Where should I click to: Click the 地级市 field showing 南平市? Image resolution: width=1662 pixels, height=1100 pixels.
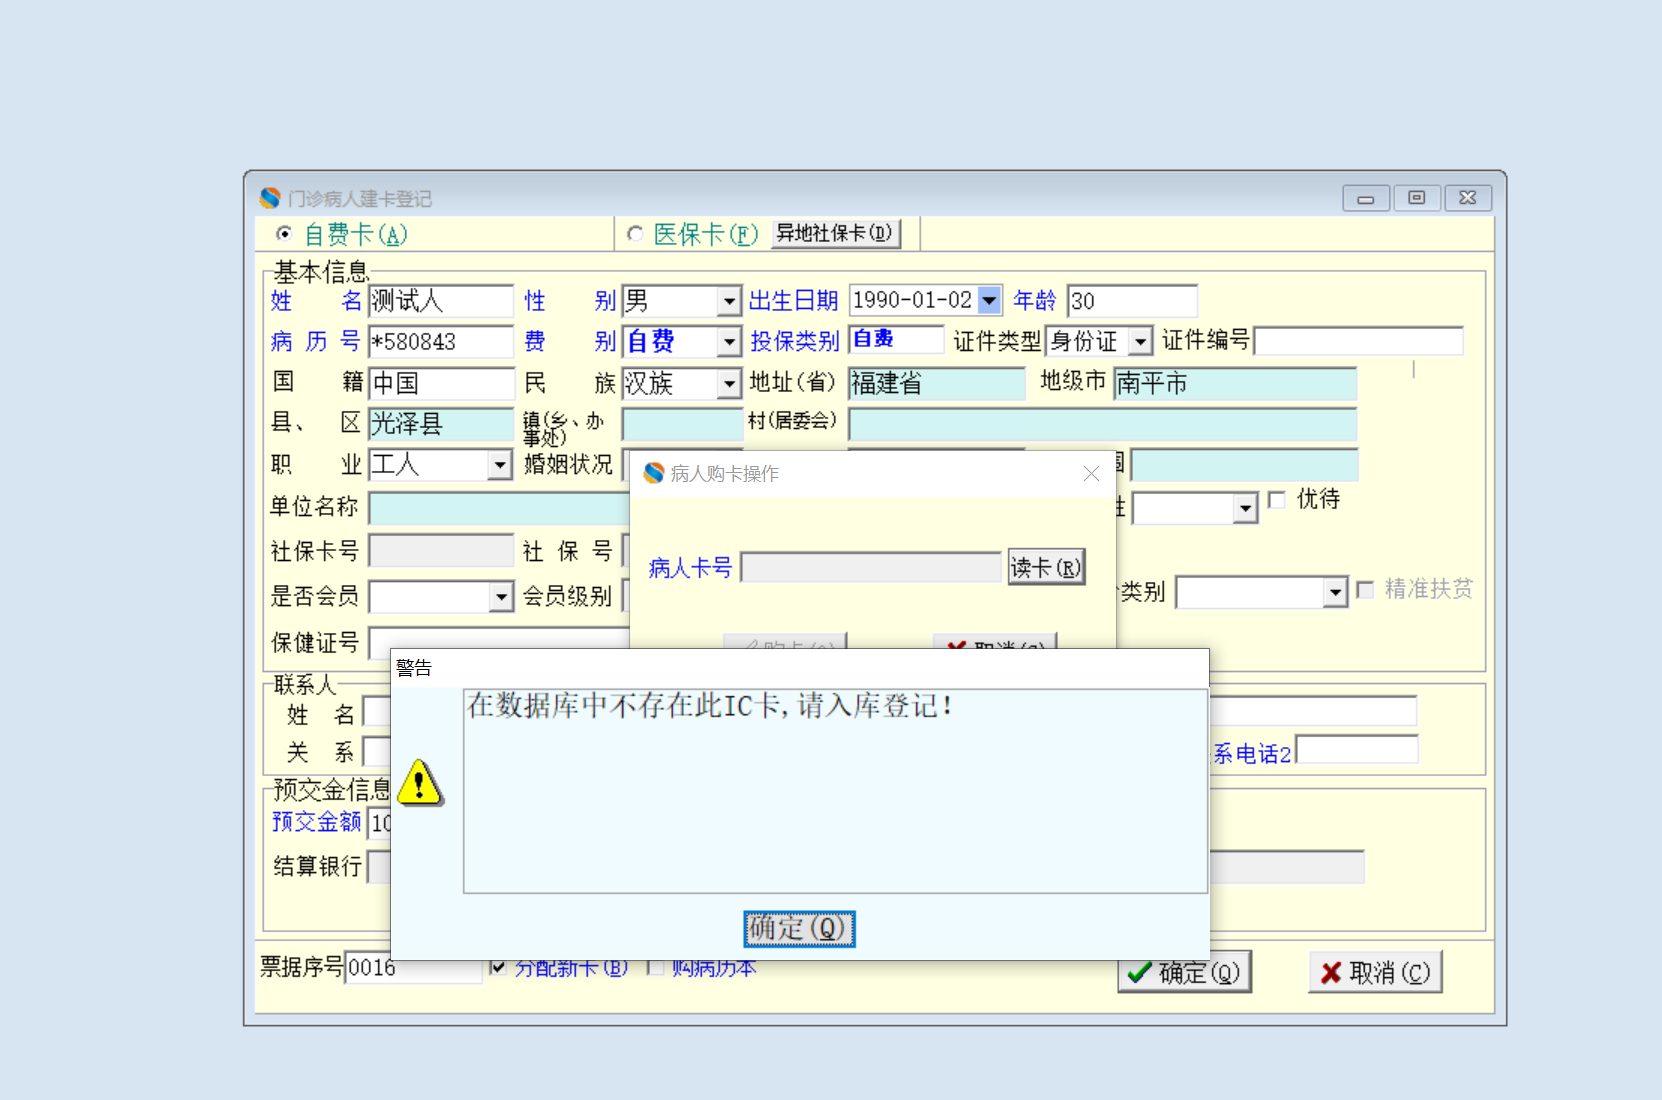click(x=1235, y=383)
